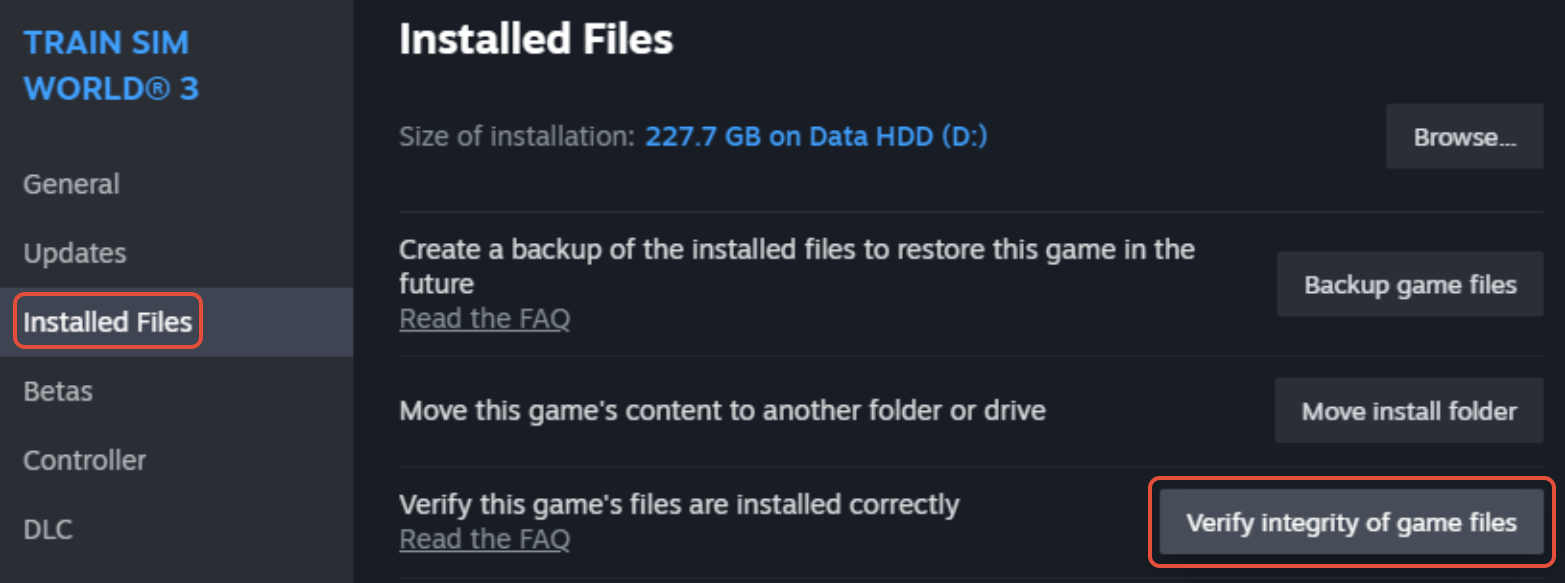Read the FAQ about verifying files
The width and height of the screenshot is (1565, 583).
(x=484, y=538)
